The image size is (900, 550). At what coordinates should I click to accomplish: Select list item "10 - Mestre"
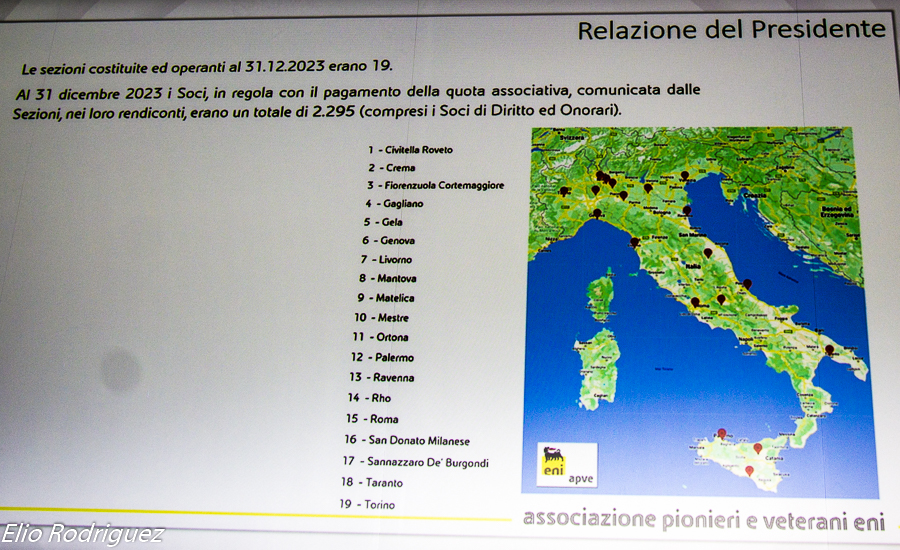(382, 317)
